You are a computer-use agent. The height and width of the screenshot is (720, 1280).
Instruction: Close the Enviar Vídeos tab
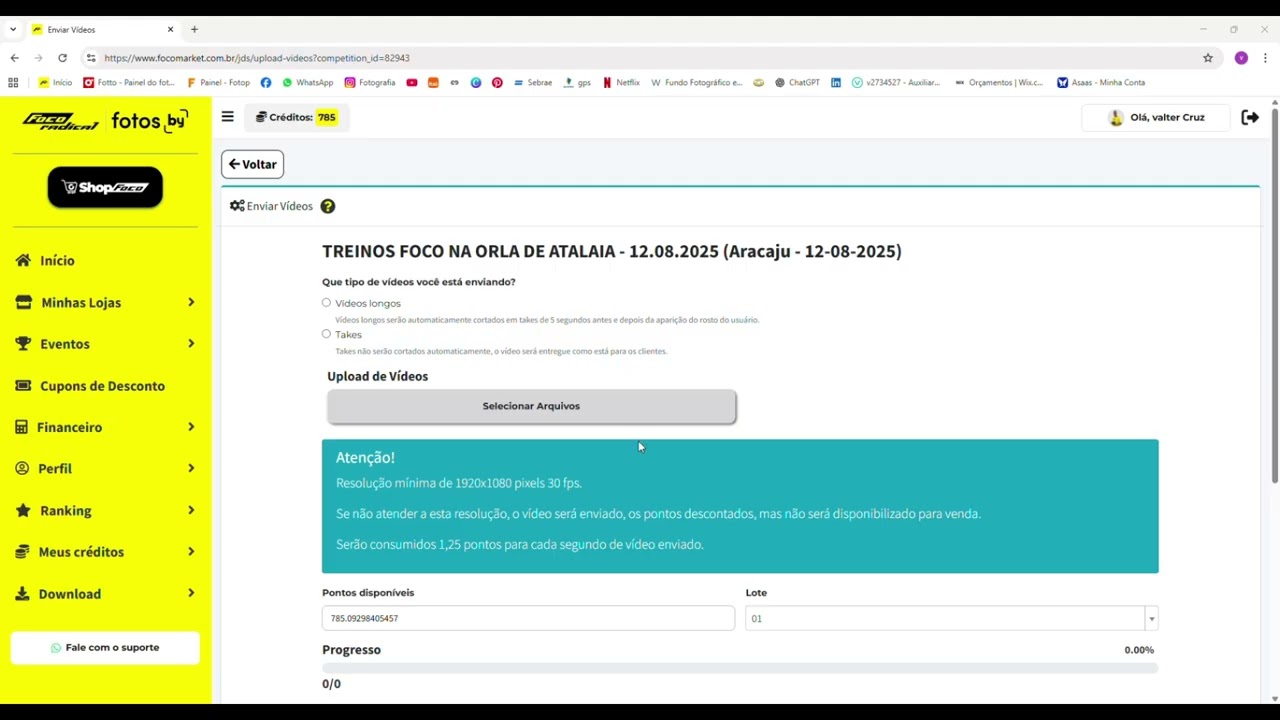click(170, 30)
